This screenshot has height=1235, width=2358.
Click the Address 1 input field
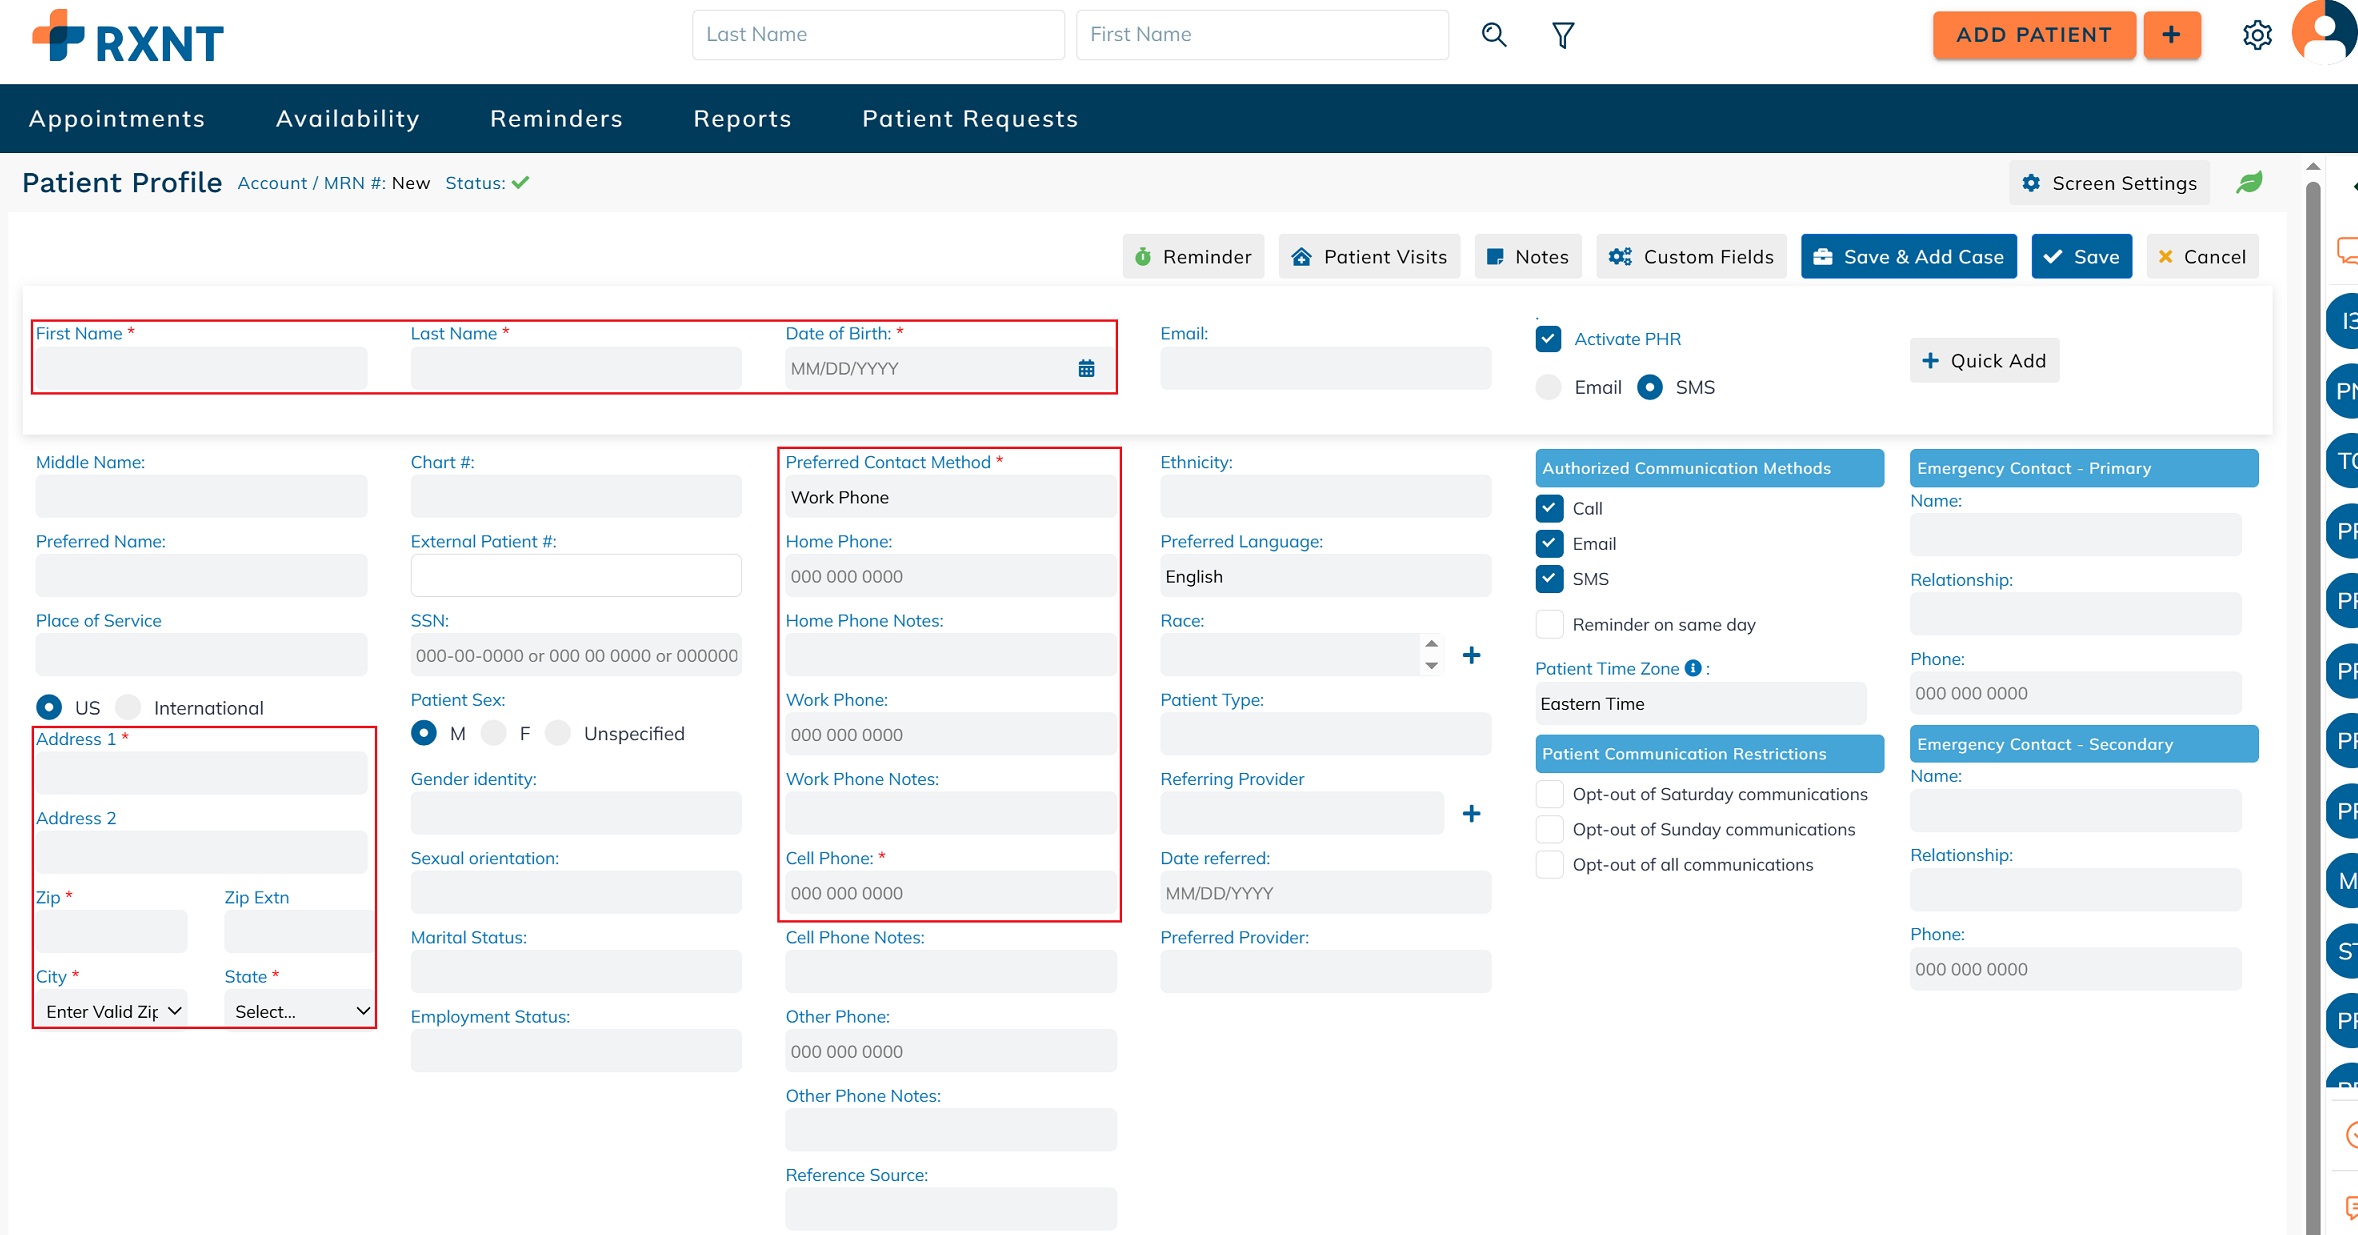[201, 774]
